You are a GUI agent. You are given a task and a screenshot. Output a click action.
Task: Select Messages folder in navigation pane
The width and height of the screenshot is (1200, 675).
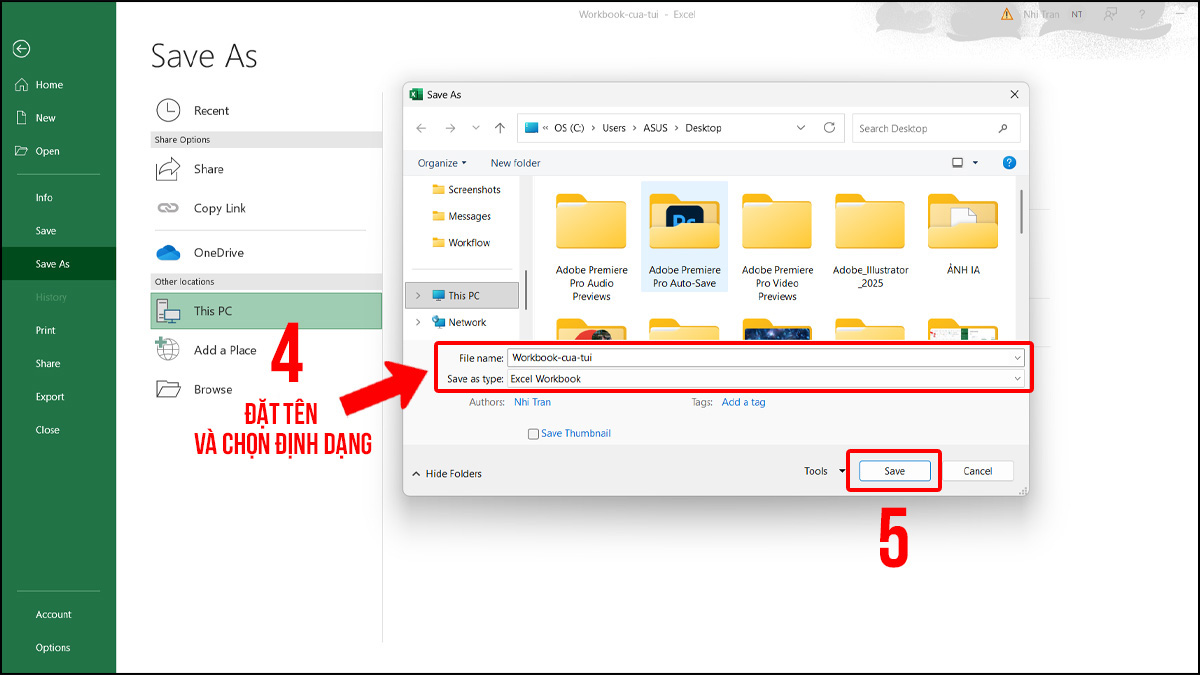[x=461, y=216]
